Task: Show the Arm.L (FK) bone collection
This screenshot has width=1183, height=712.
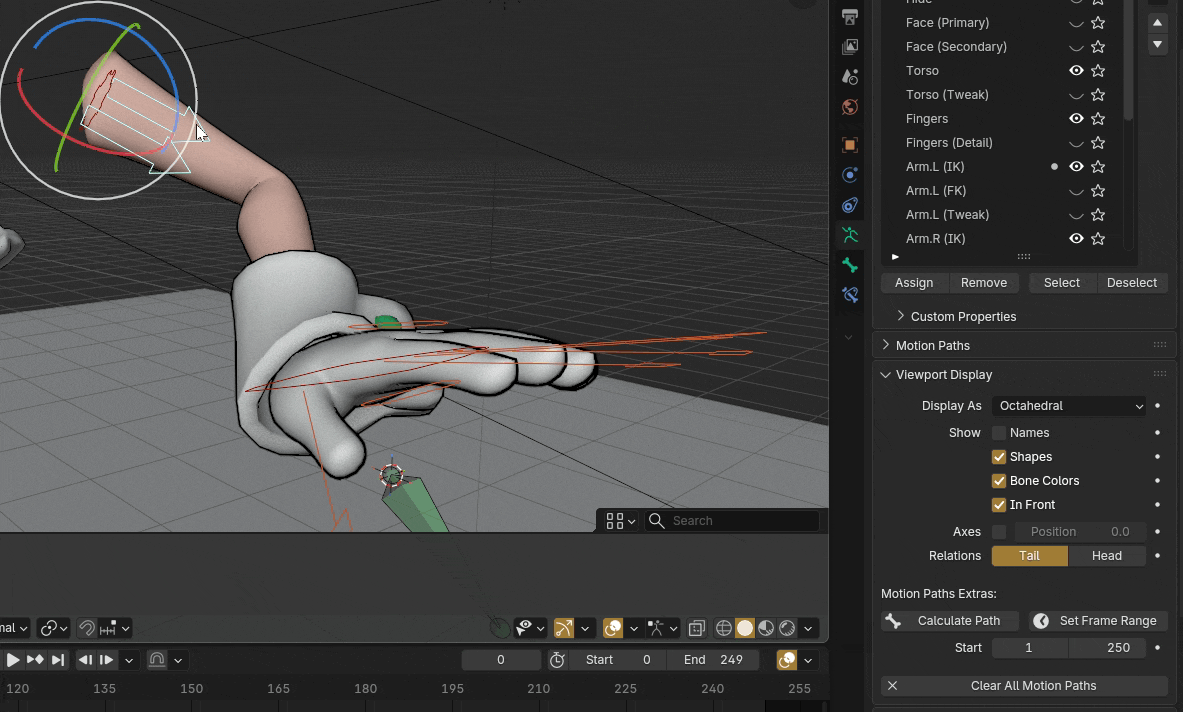Action: (1077, 192)
